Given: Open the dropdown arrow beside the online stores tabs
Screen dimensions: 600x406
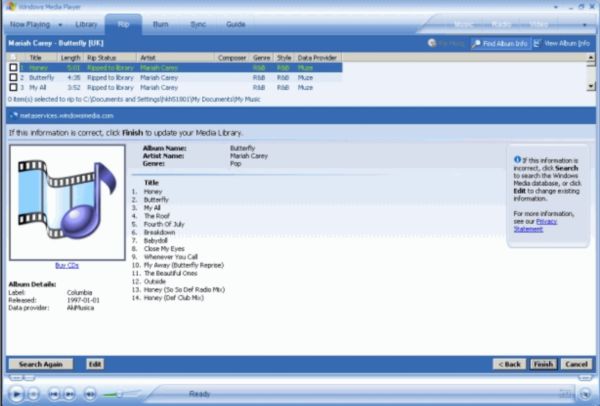Looking at the screenshot, I should point(584,25).
